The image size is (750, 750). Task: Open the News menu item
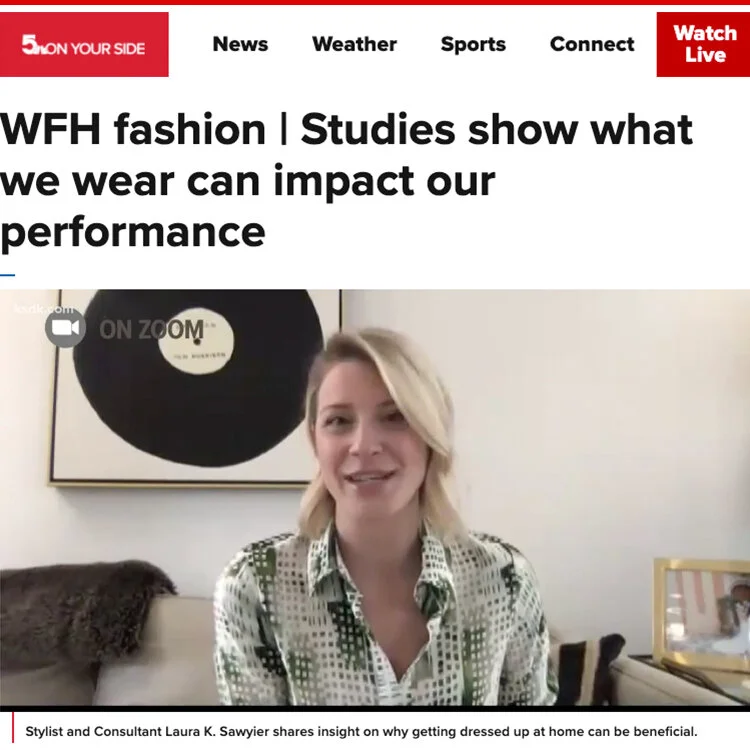click(240, 44)
